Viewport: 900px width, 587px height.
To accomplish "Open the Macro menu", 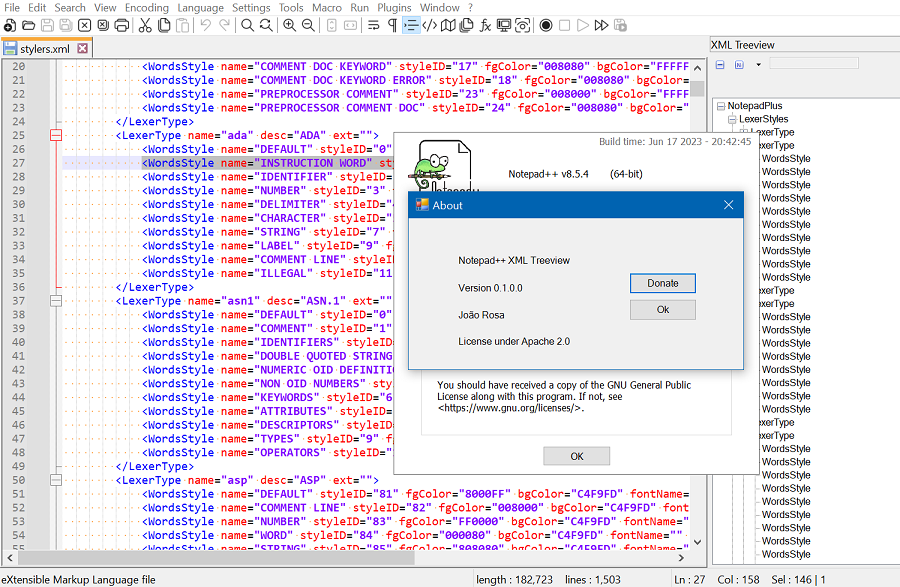I will pos(327,7).
